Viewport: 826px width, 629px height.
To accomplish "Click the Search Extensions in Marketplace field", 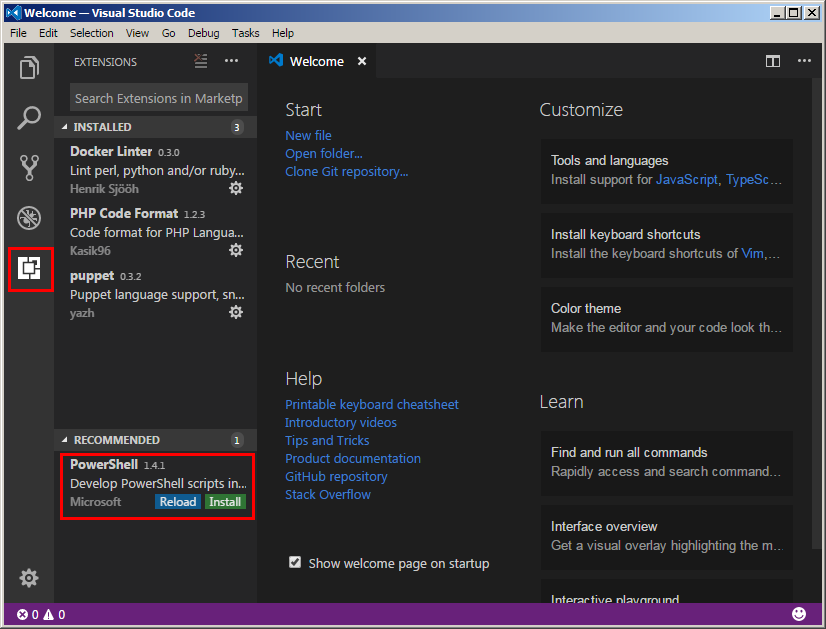I will coord(157,97).
